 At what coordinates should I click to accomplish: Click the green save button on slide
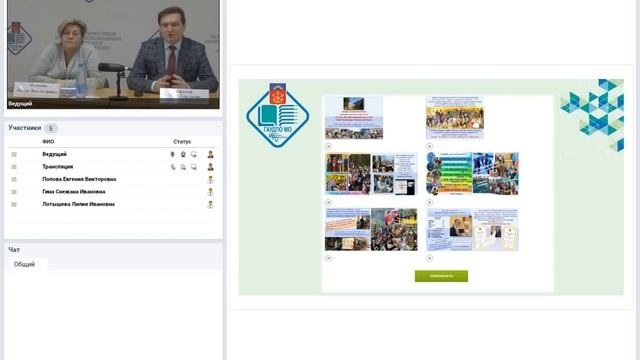click(x=441, y=276)
